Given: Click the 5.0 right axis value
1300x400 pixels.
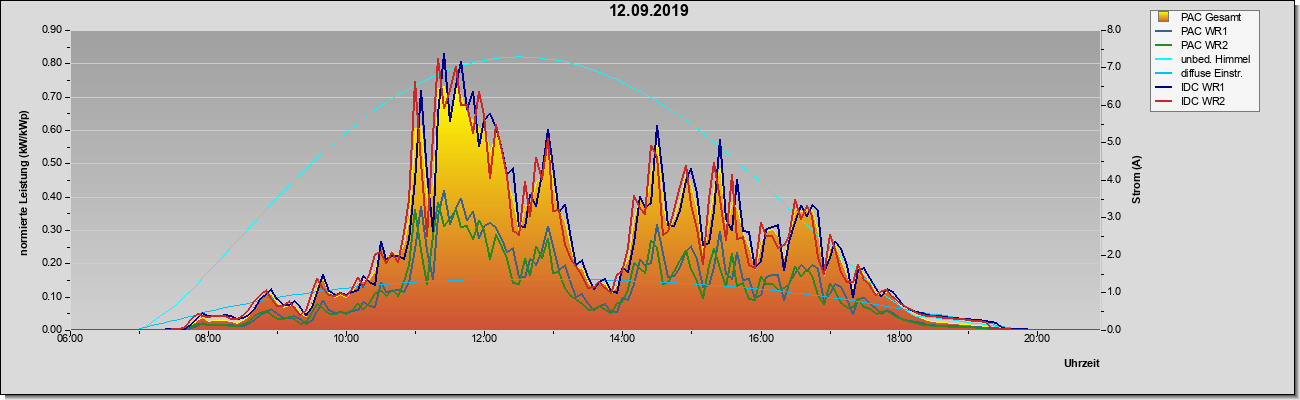Looking at the screenshot, I should point(1113,142).
